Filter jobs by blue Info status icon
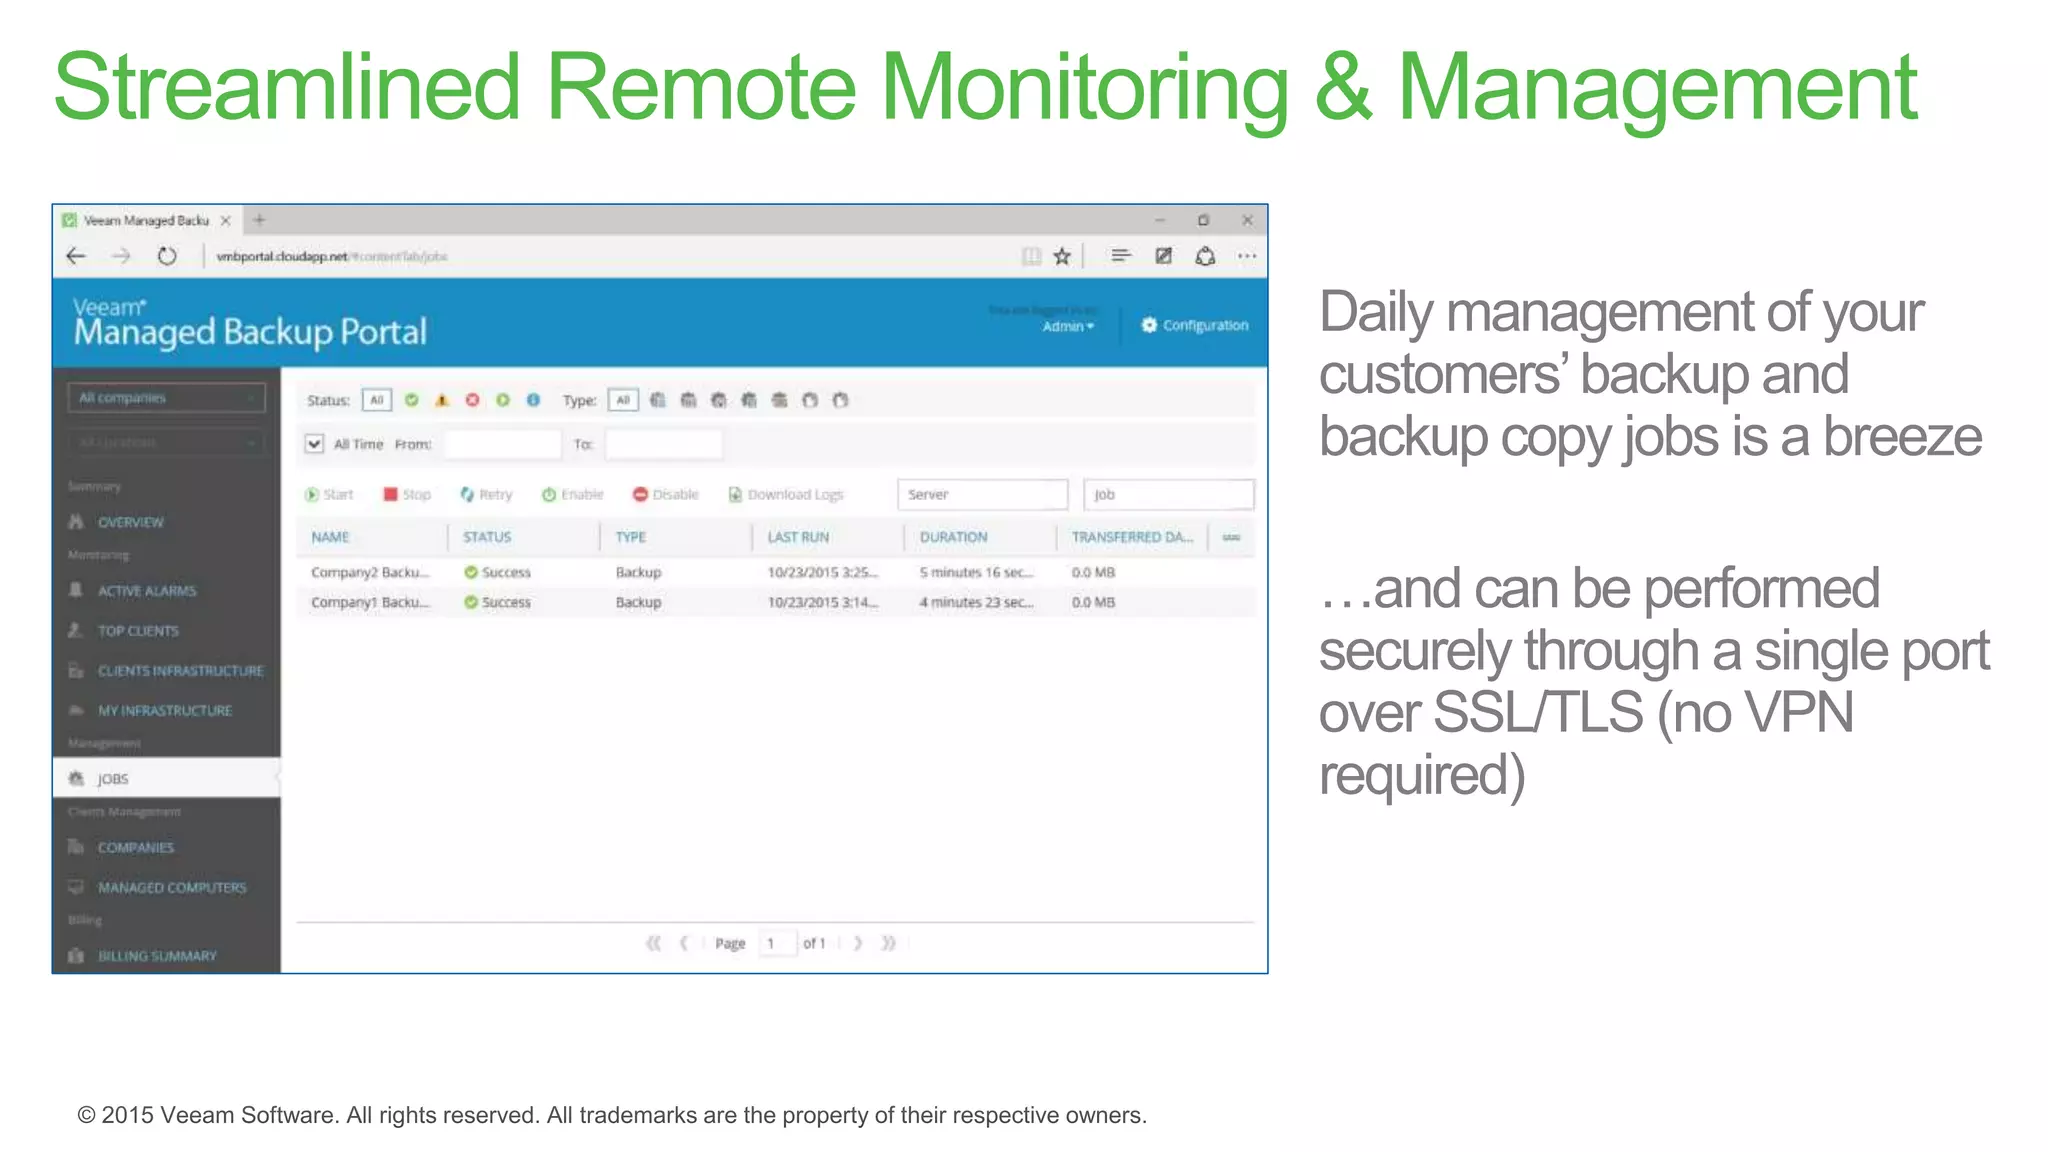The image size is (2048, 1152). coord(533,400)
